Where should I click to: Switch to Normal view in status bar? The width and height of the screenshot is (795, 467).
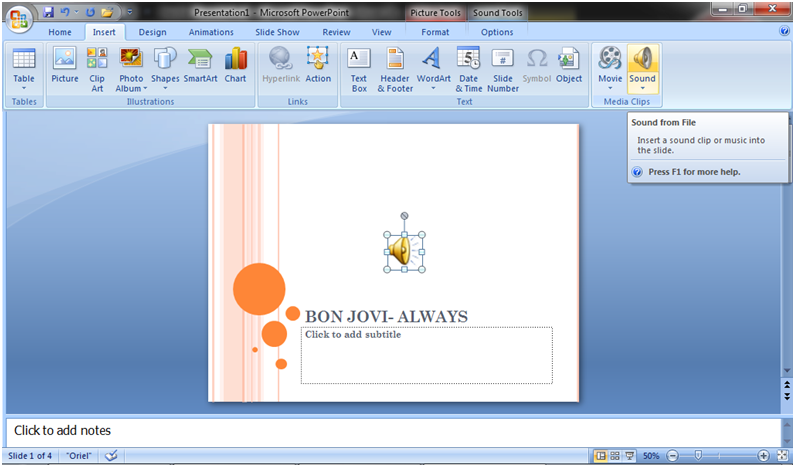pos(600,456)
